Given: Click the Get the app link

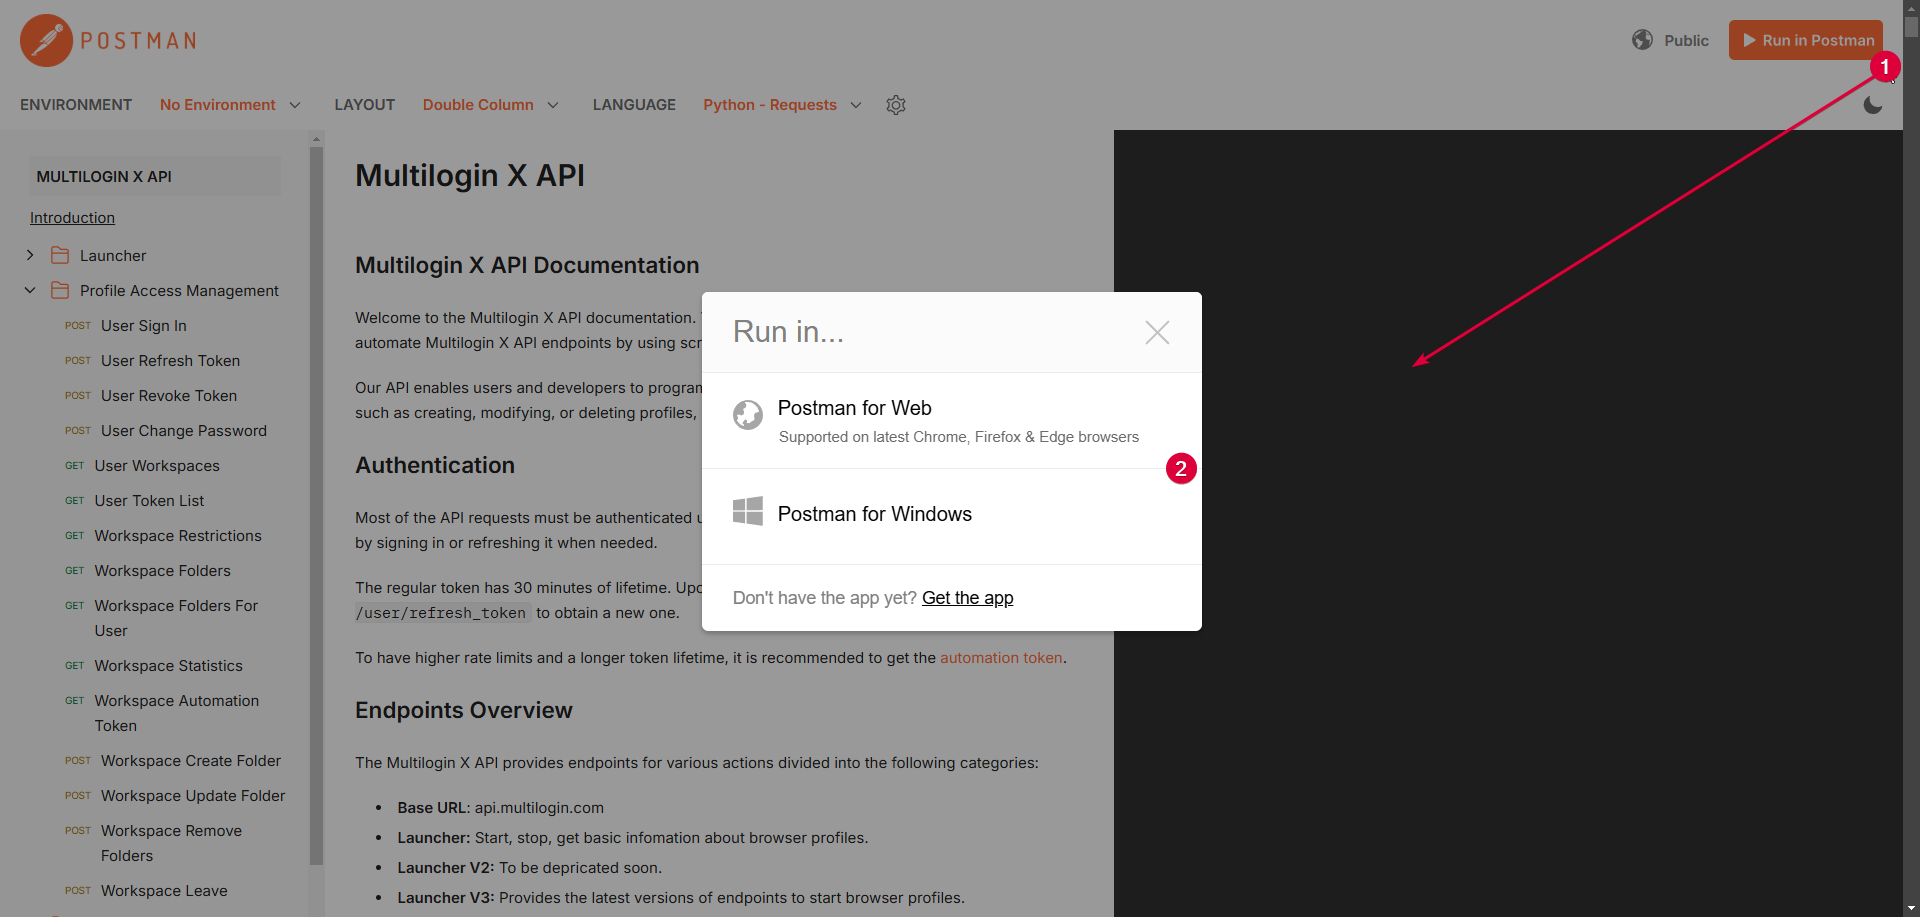Looking at the screenshot, I should 967,597.
